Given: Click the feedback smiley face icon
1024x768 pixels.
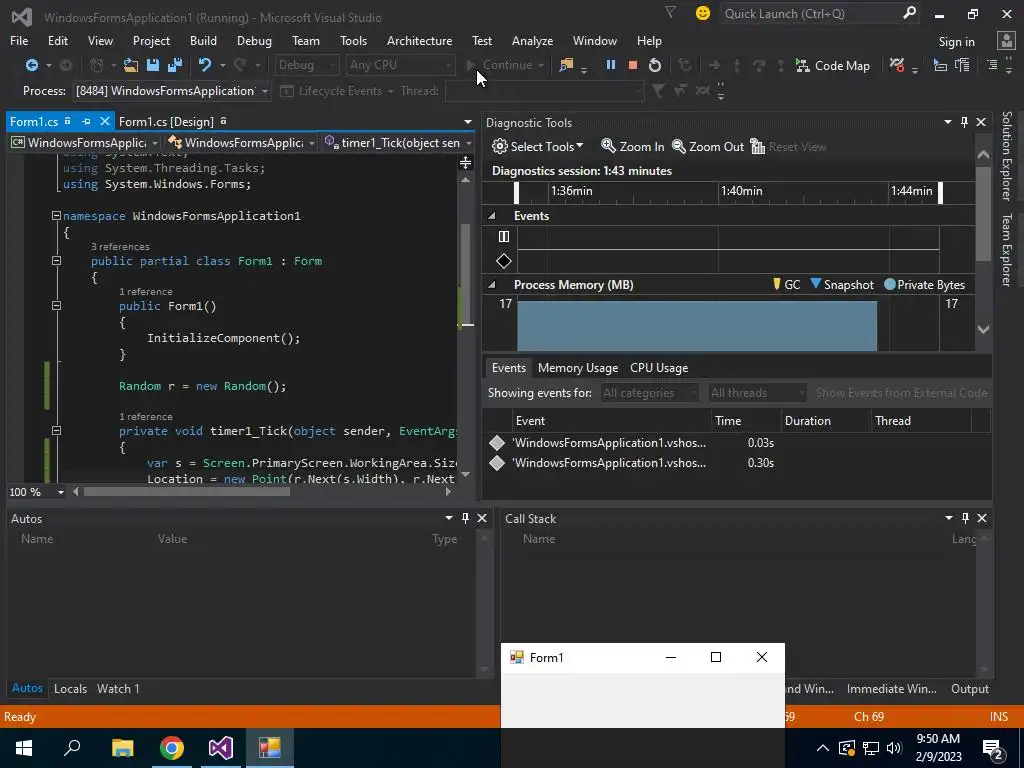Looking at the screenshot, I should (x=703, y=13).
